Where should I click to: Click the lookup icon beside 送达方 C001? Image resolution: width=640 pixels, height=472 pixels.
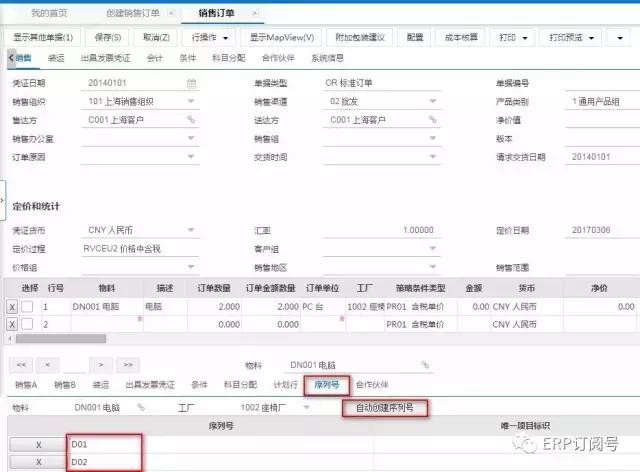tap(433, 119)
